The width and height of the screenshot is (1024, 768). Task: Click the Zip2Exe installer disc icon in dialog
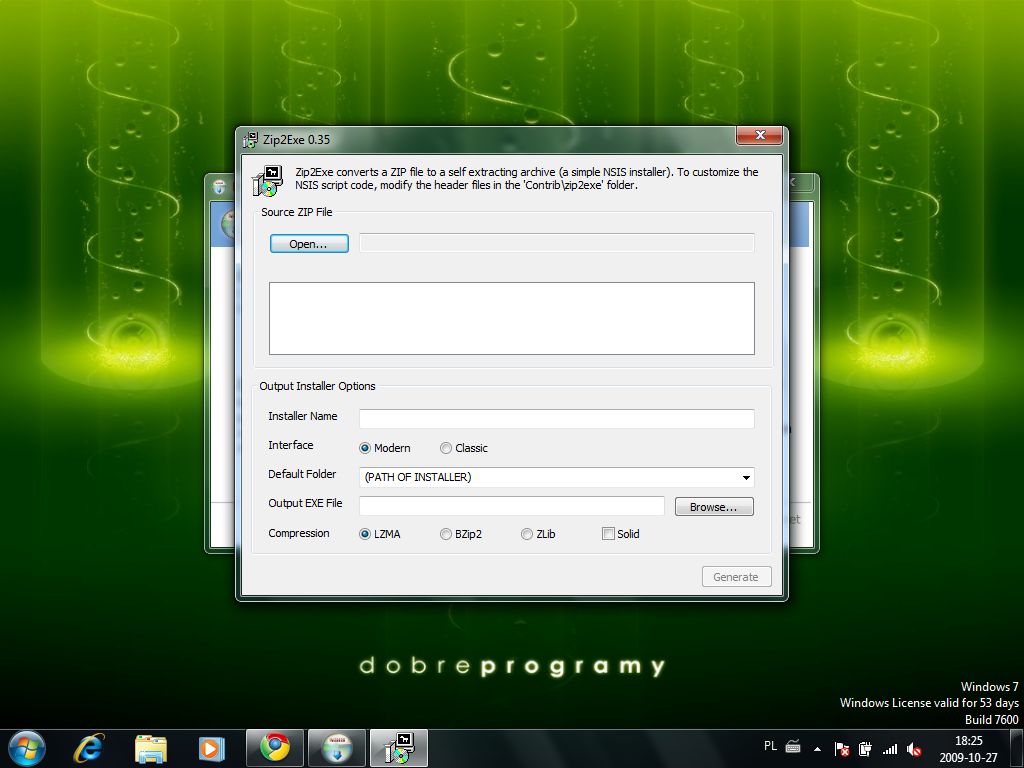point(268,181)
